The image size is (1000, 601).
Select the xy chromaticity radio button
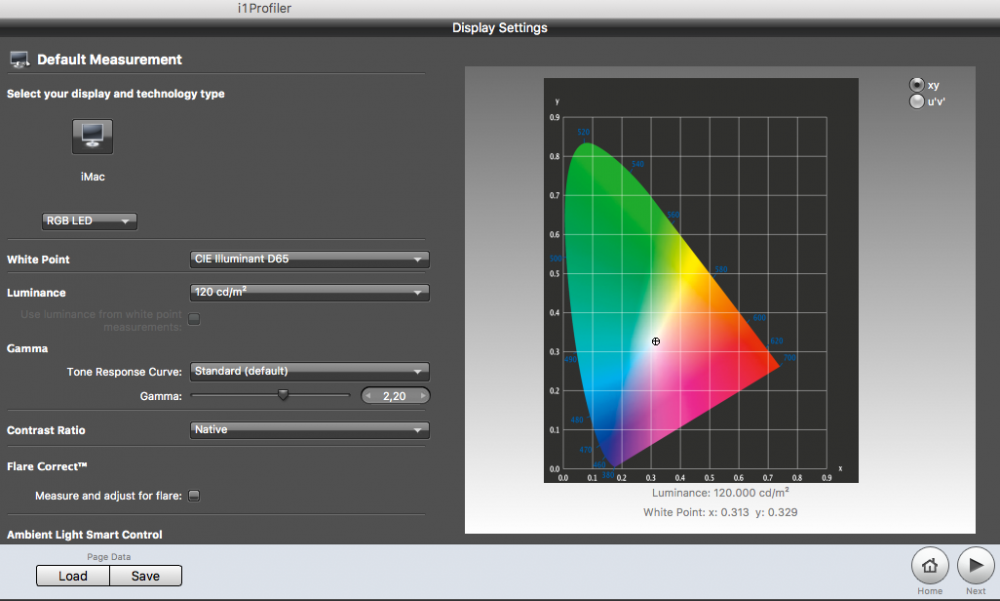click(916, 85)
